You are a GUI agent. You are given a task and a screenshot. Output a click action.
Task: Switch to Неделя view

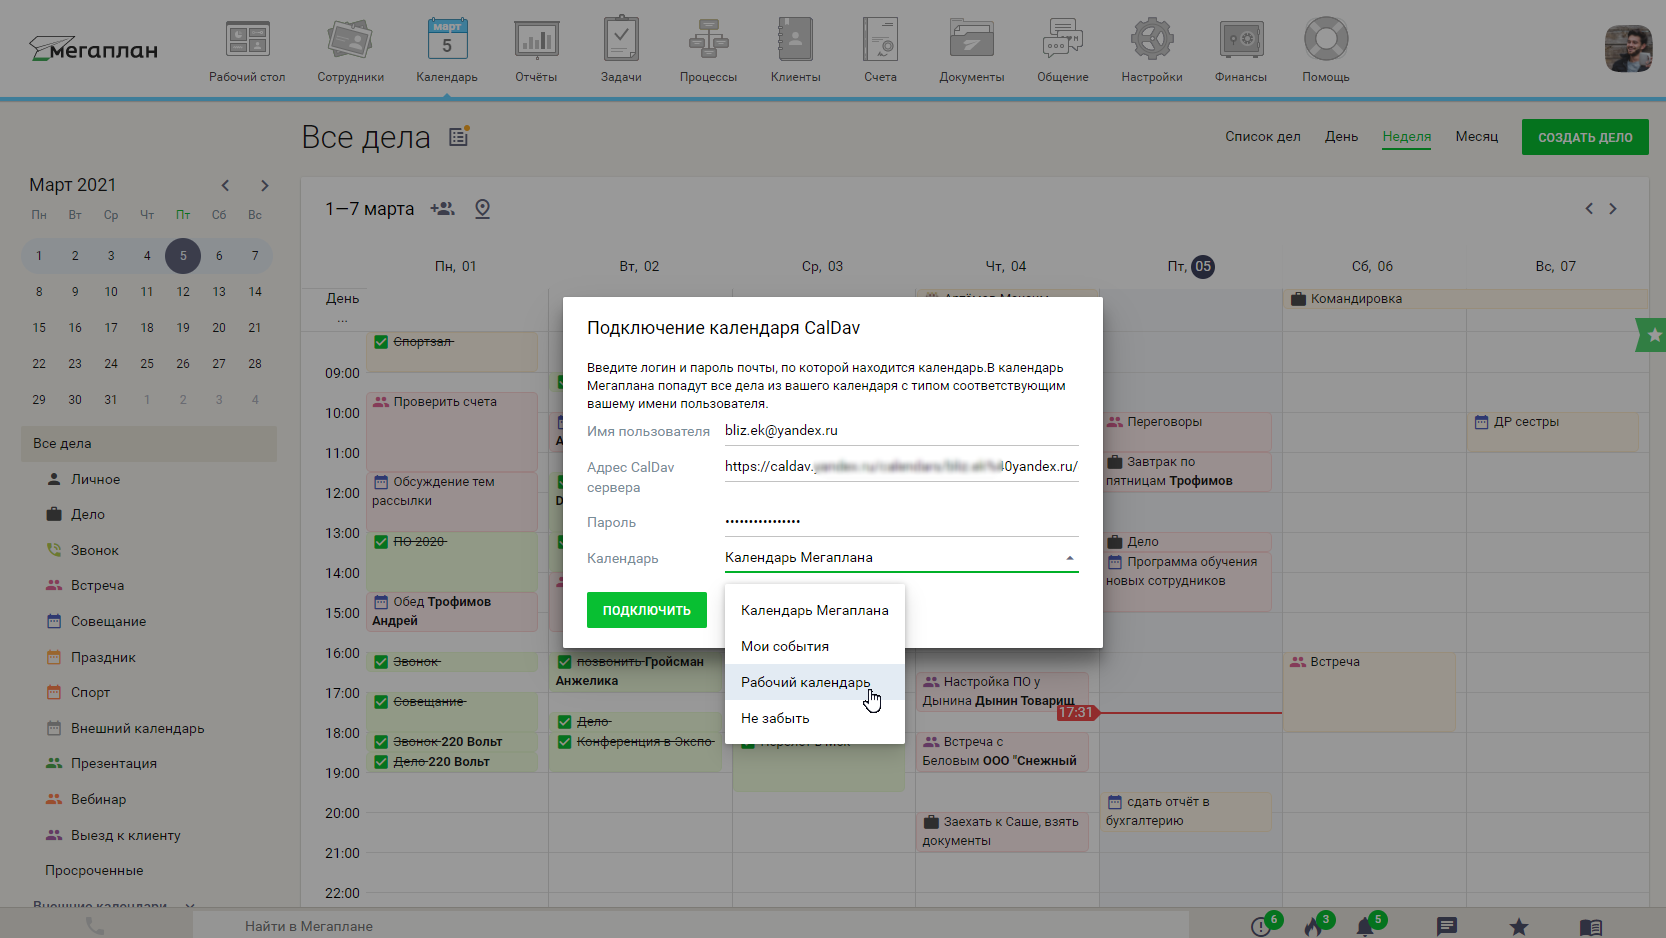tap(1407, 137)
